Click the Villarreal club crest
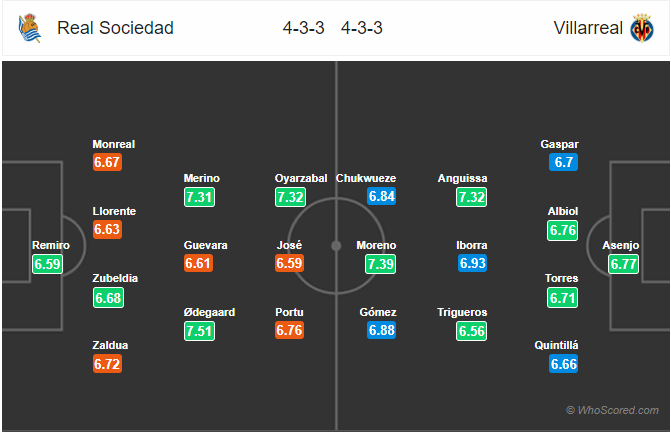The image size is (671, 432). pos(641,28)
